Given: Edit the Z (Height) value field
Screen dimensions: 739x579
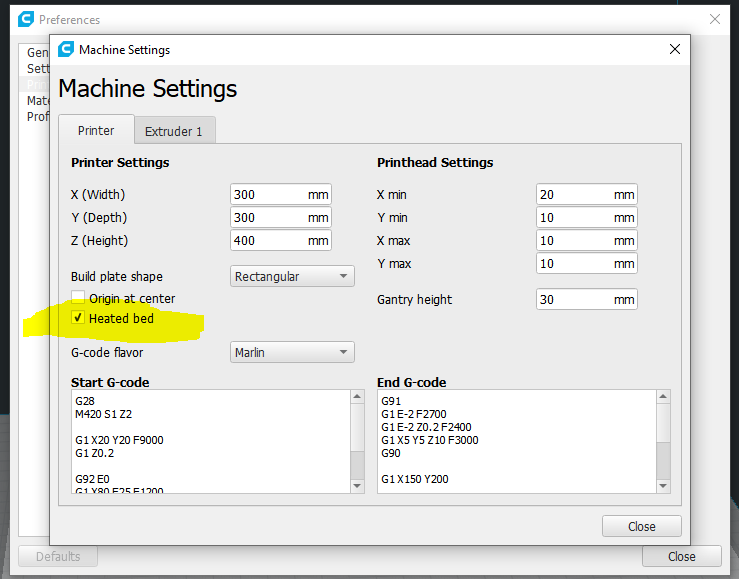Looking at the screenshot, I should click(x=281, y=240).
